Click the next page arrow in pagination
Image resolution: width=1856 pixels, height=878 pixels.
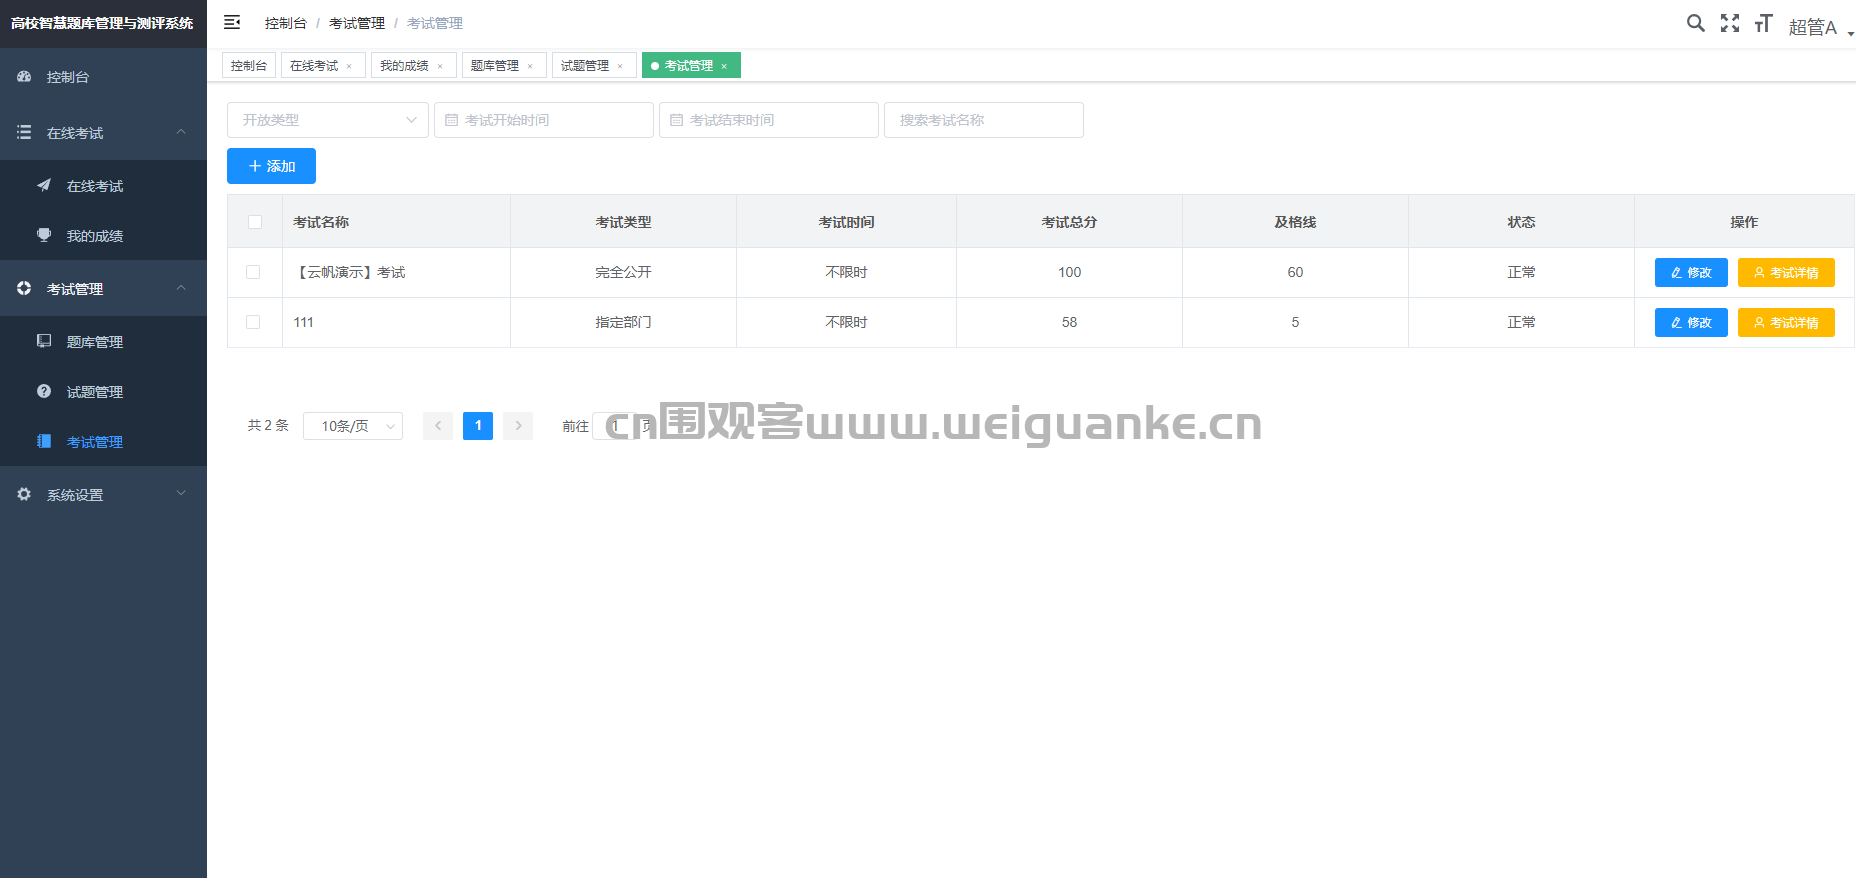point(518,426)
